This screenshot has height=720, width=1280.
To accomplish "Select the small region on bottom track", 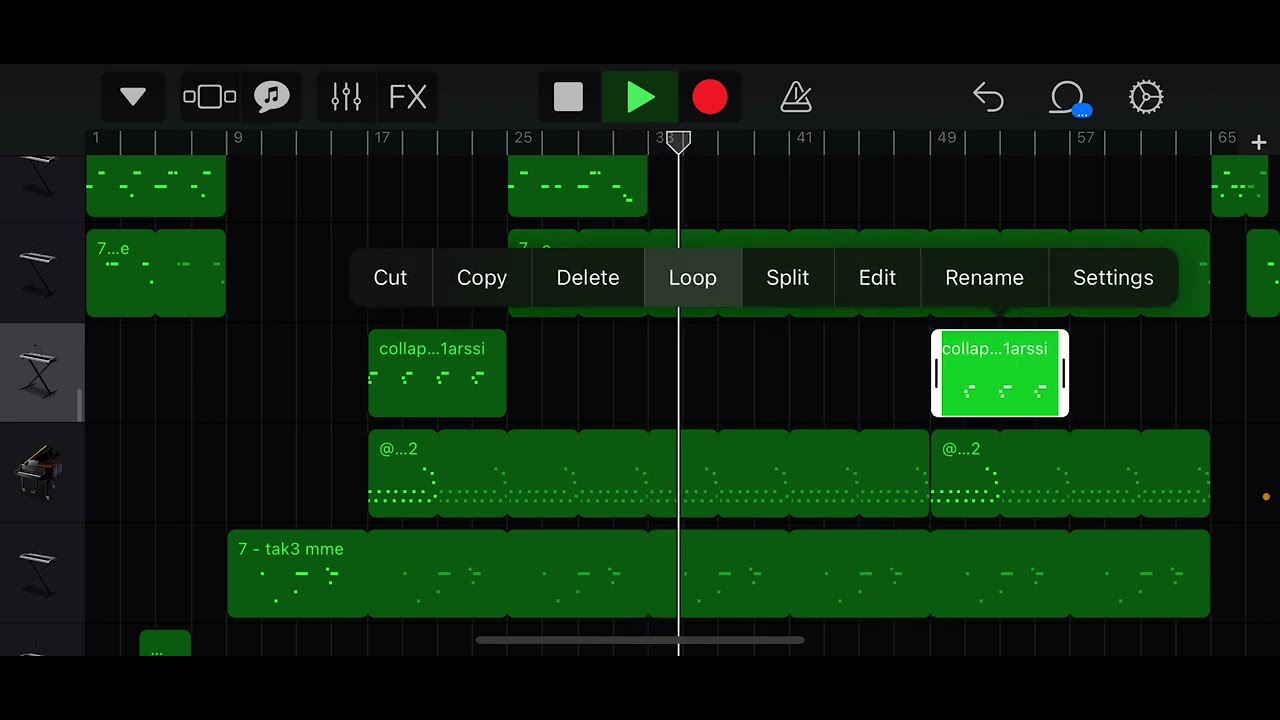I will pos(165,643).
